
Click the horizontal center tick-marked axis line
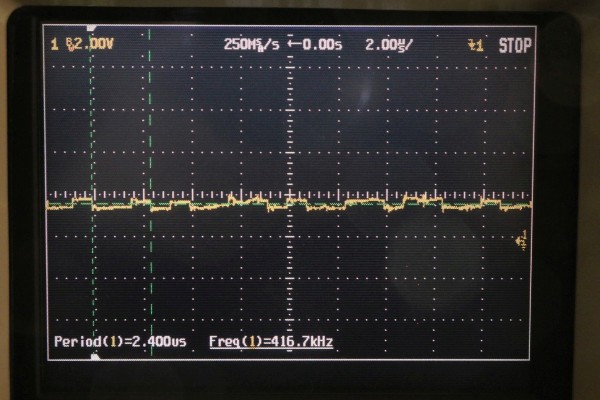(400, 195)
